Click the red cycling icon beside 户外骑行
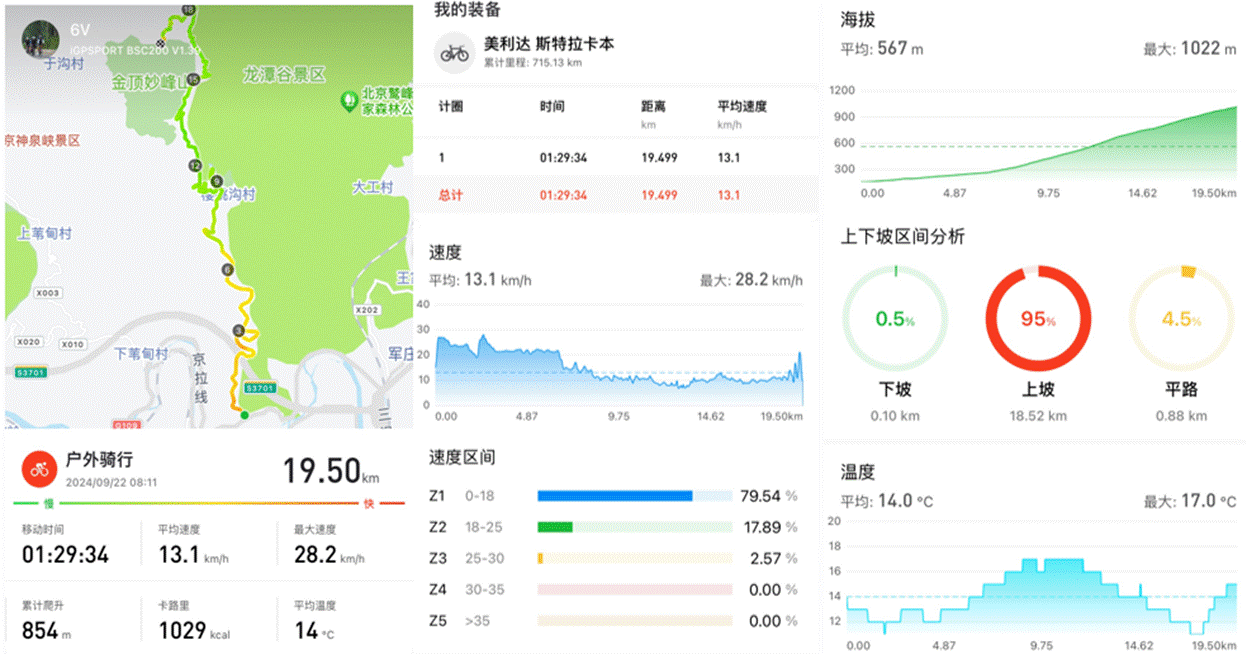This screenshot has height=654, width=1247. (x=40, y=468)
